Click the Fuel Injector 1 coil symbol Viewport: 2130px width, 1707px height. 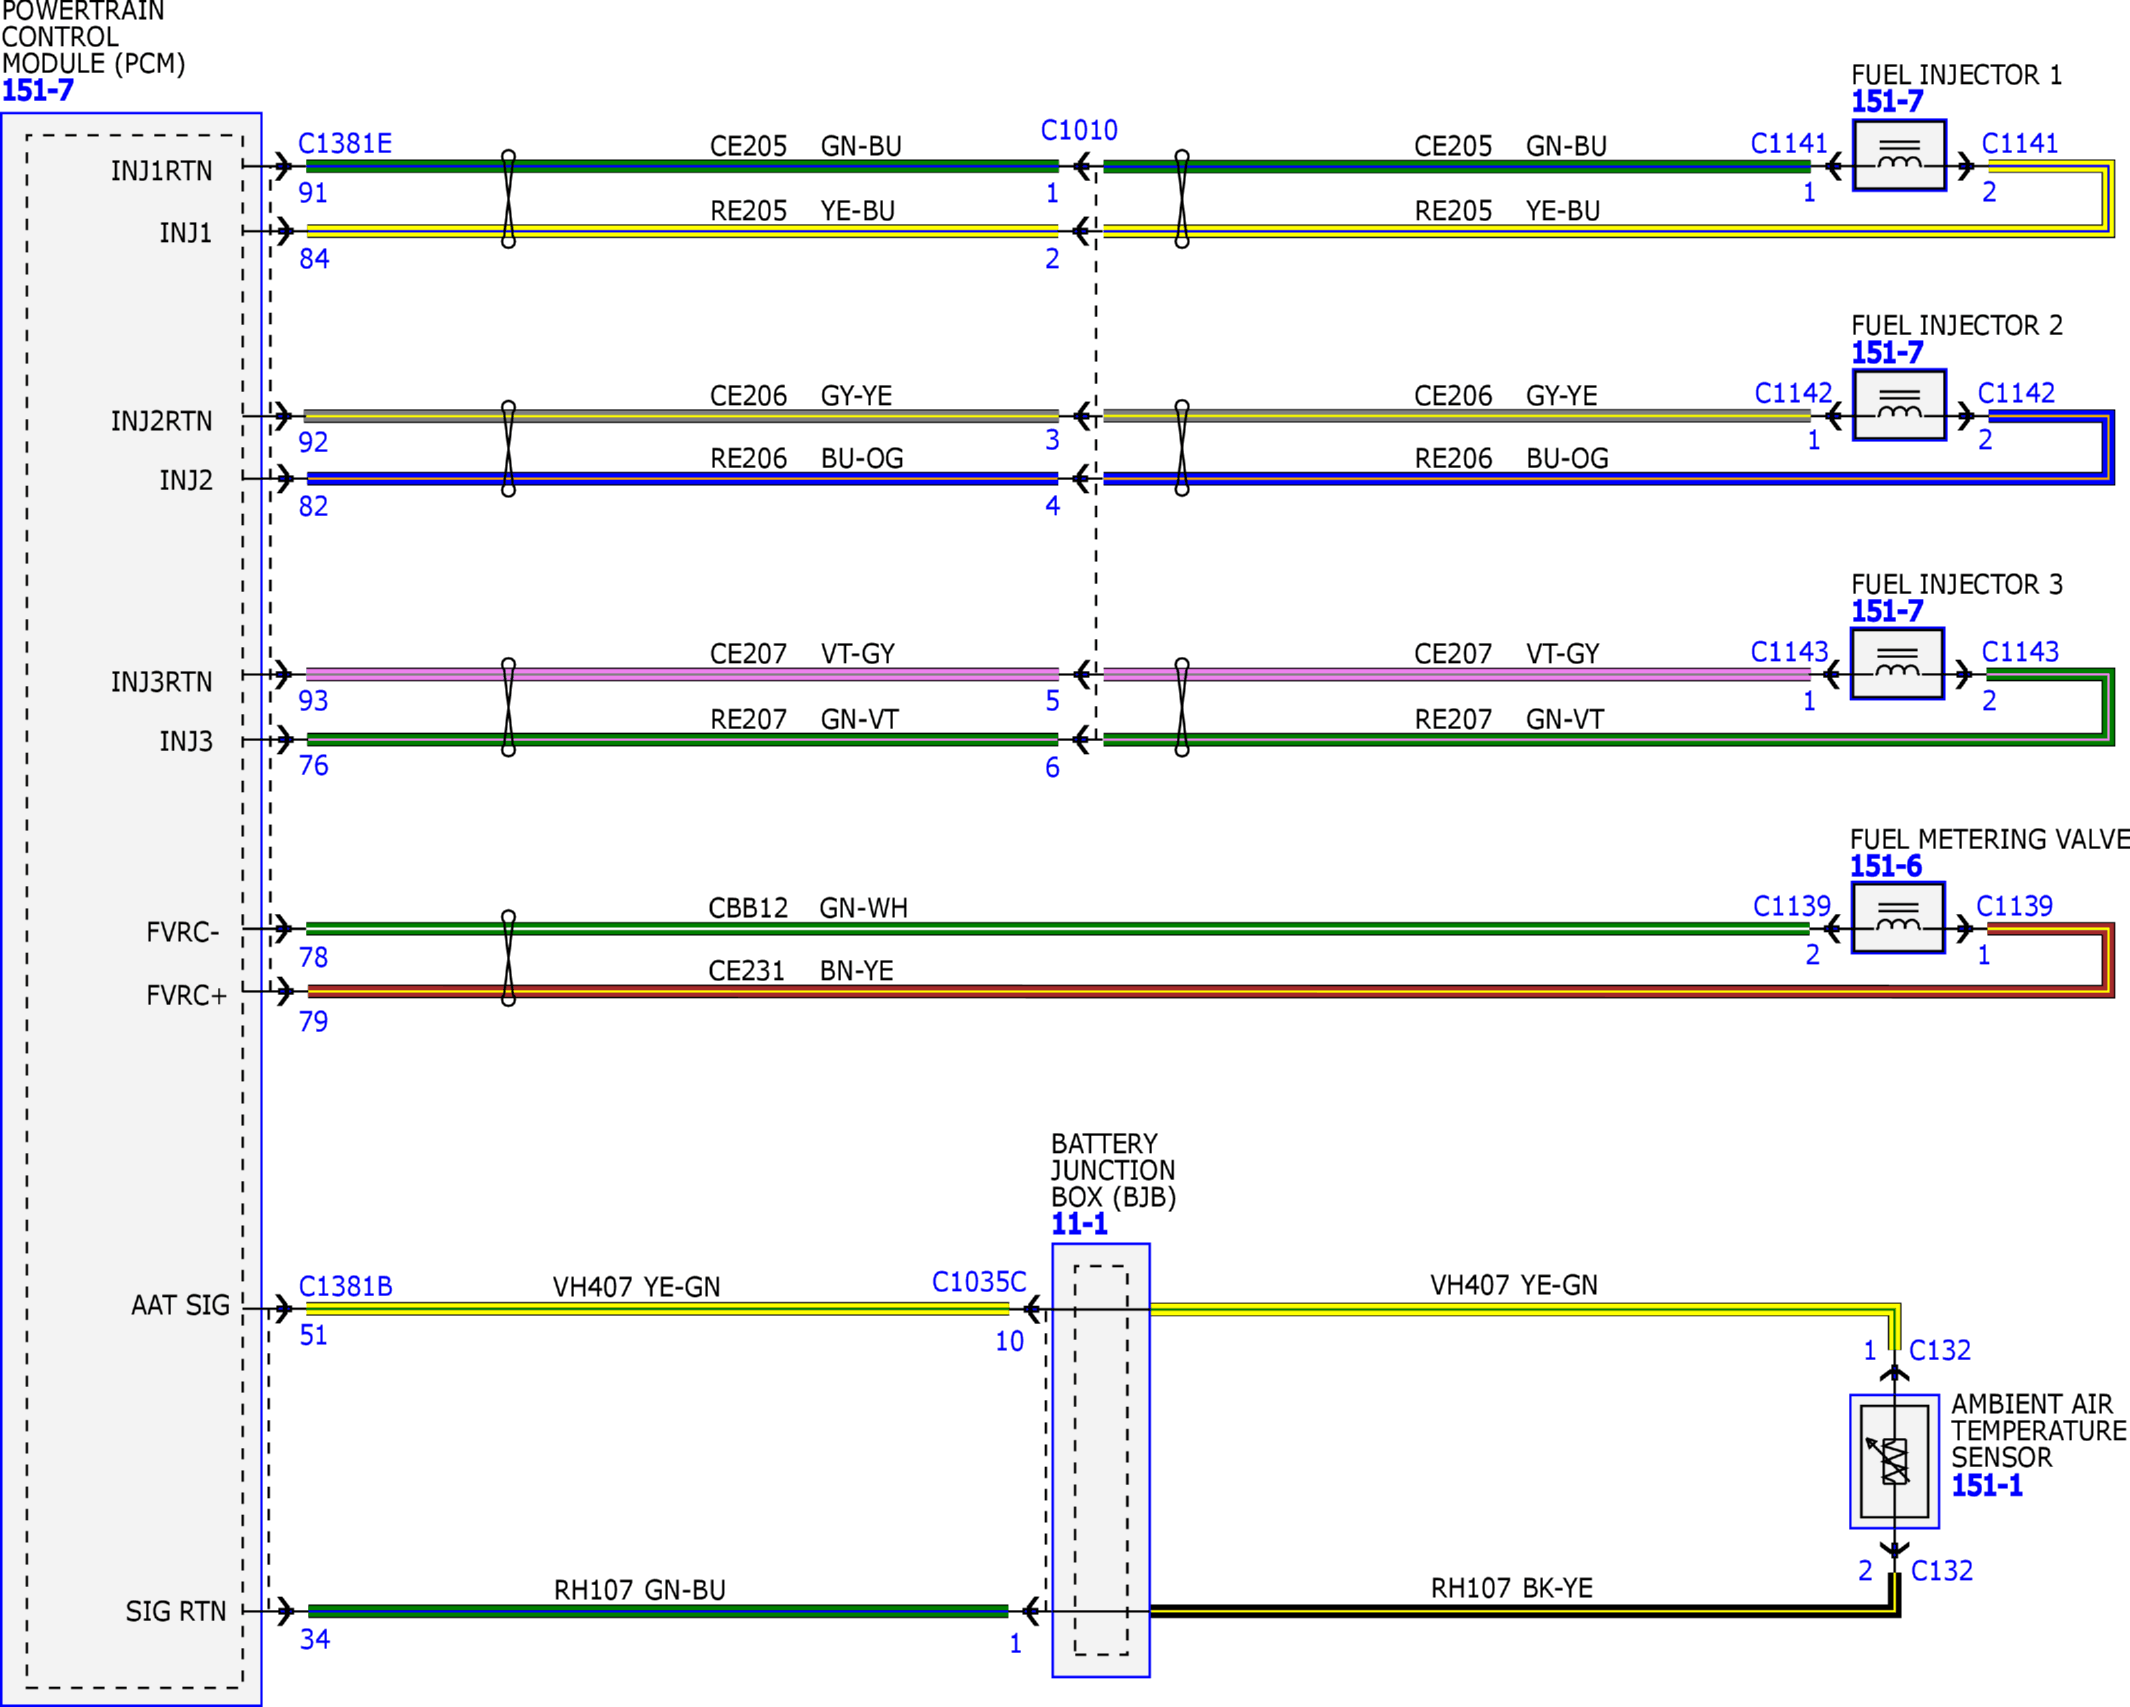point(1899,155)
